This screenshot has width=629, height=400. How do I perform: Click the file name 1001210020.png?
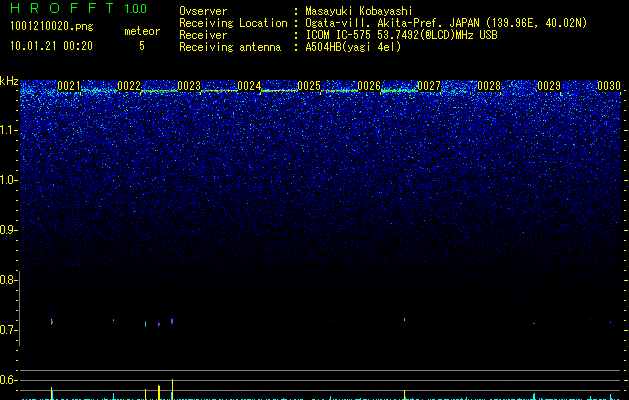click(52, 26)
